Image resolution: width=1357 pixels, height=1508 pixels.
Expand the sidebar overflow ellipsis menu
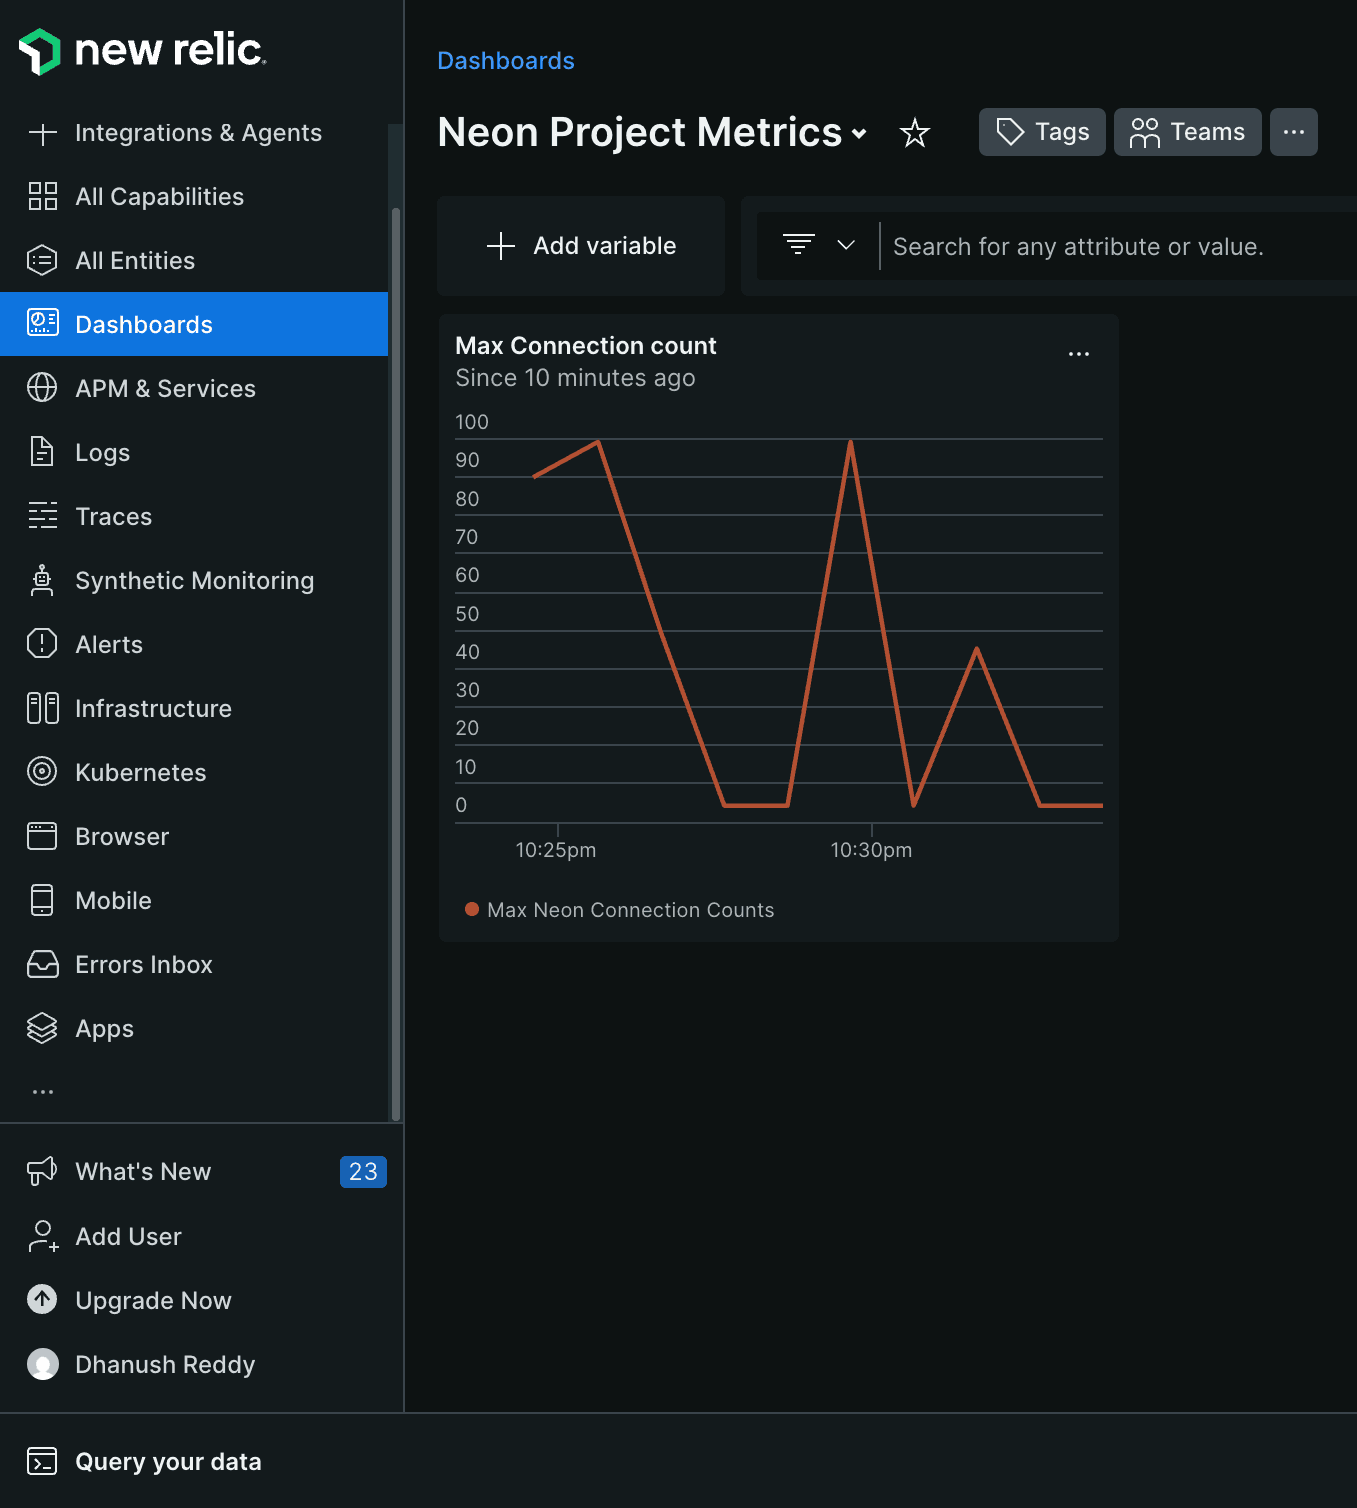tap(42, 1091)
